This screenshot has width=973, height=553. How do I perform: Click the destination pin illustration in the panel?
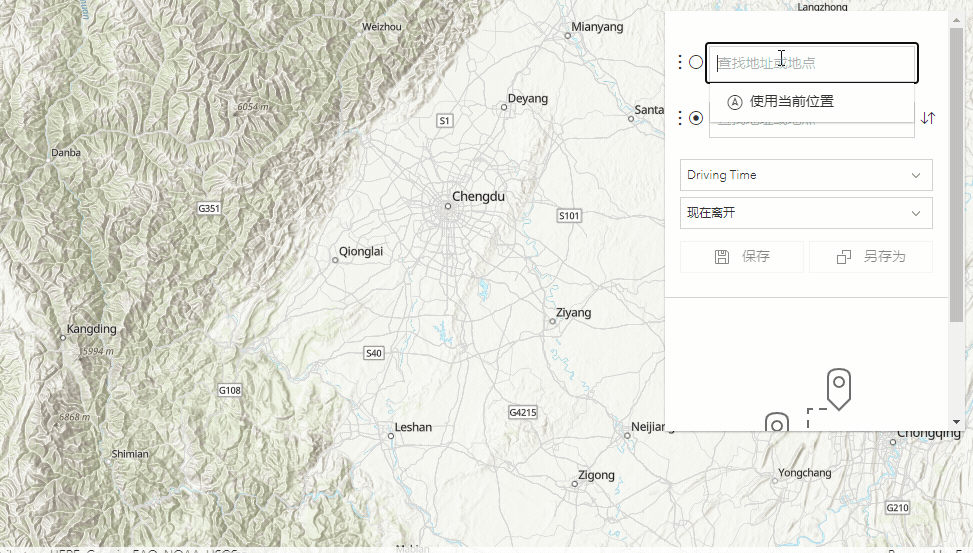(x=839, y=389)
